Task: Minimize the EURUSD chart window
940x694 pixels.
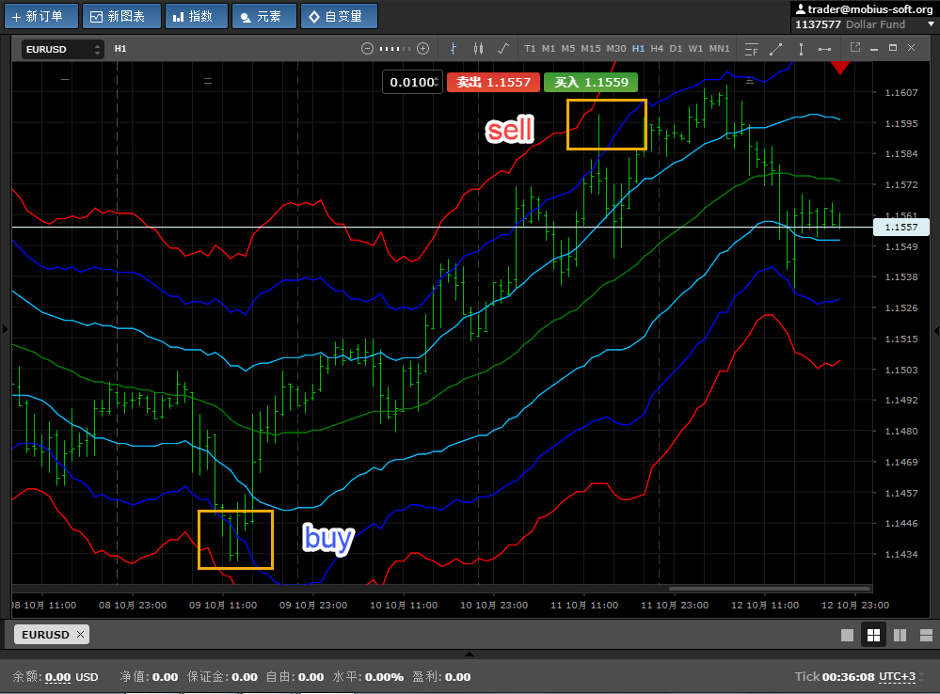Action: 874,48
